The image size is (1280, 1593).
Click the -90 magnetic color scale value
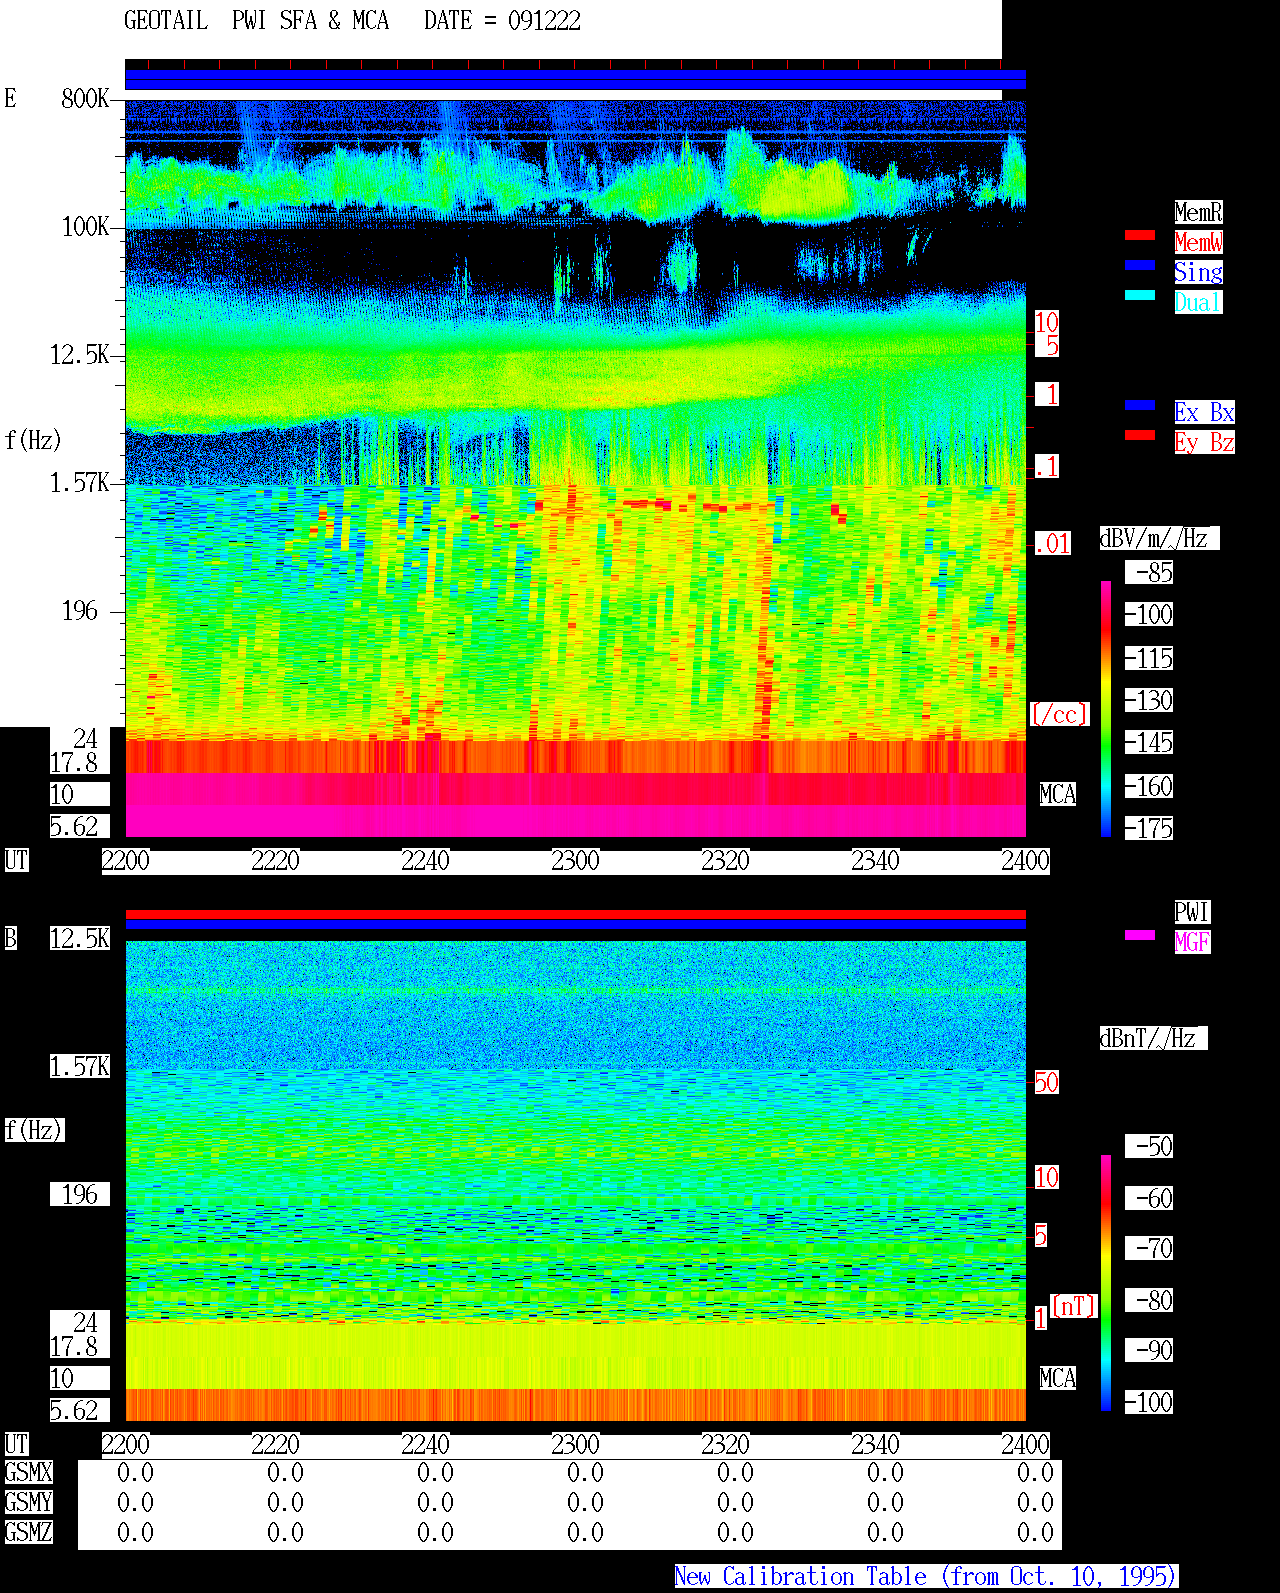click(x=1149, y=1351)
